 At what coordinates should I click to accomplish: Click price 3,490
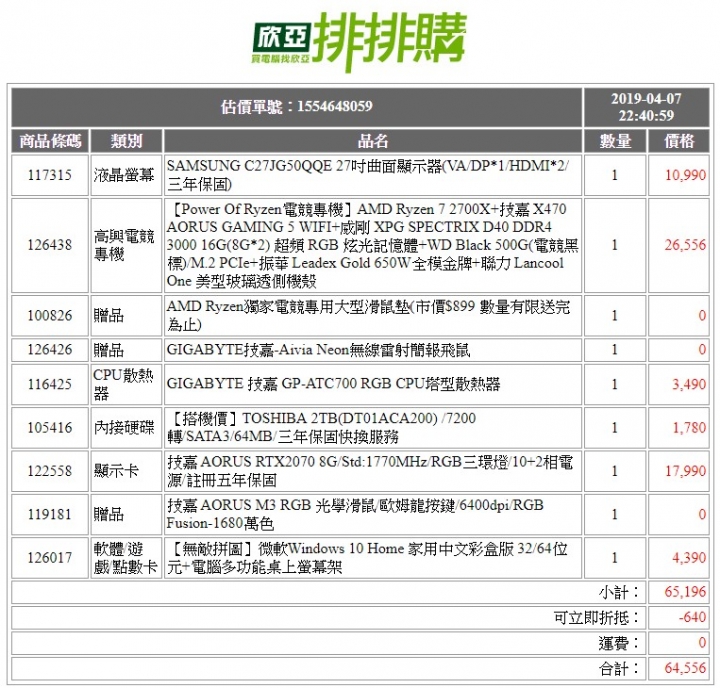689,384
